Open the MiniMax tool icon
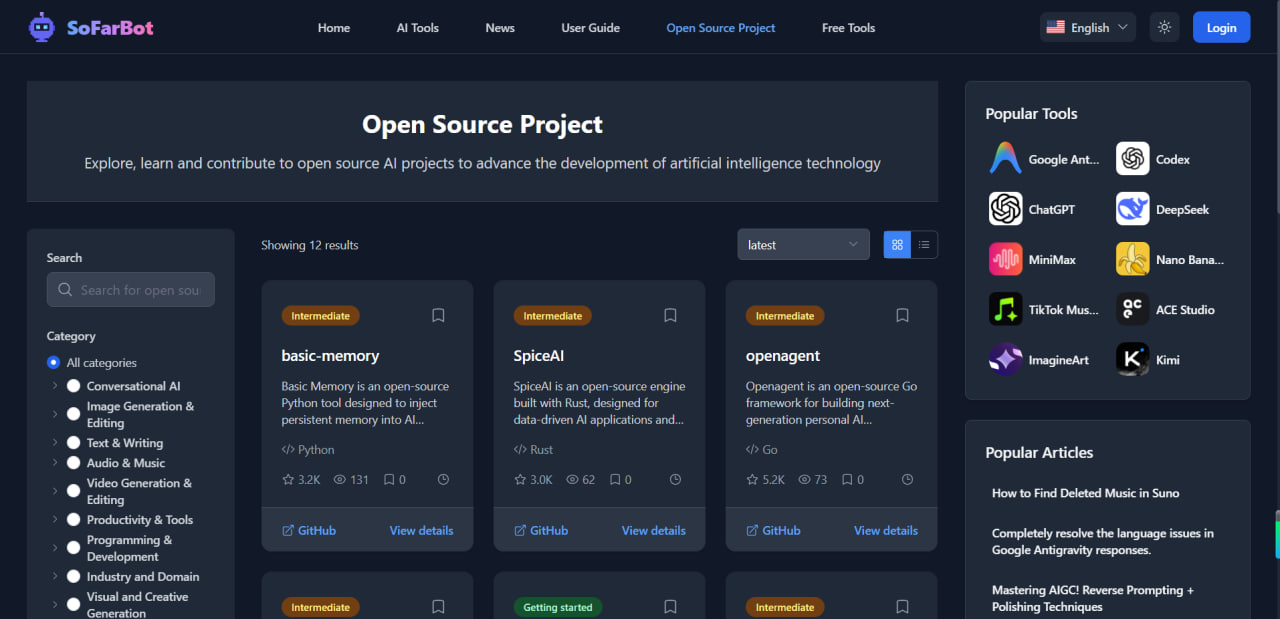This screenshot has height=619, width=1280. (1005, 259)
